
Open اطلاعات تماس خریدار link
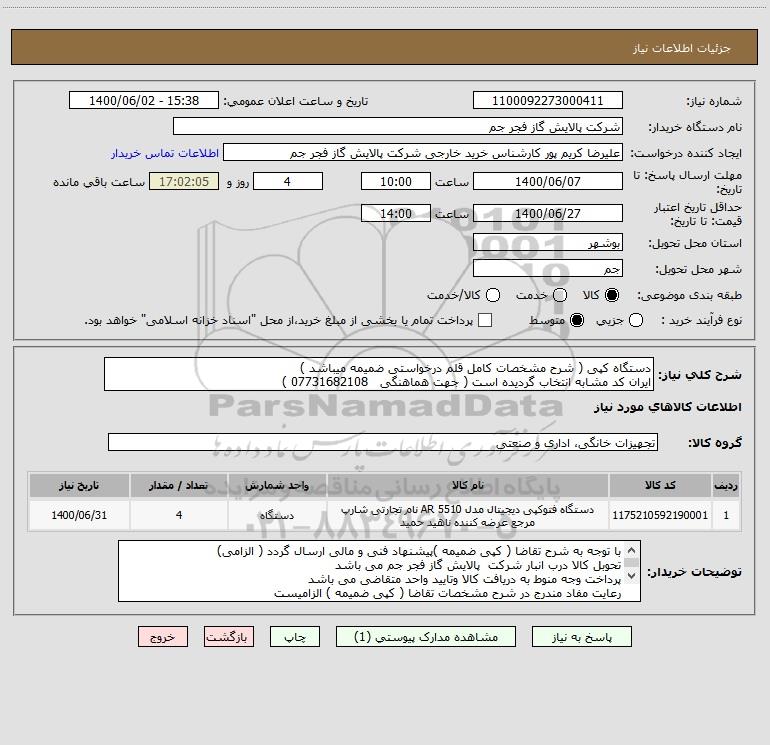click(165, 153)
